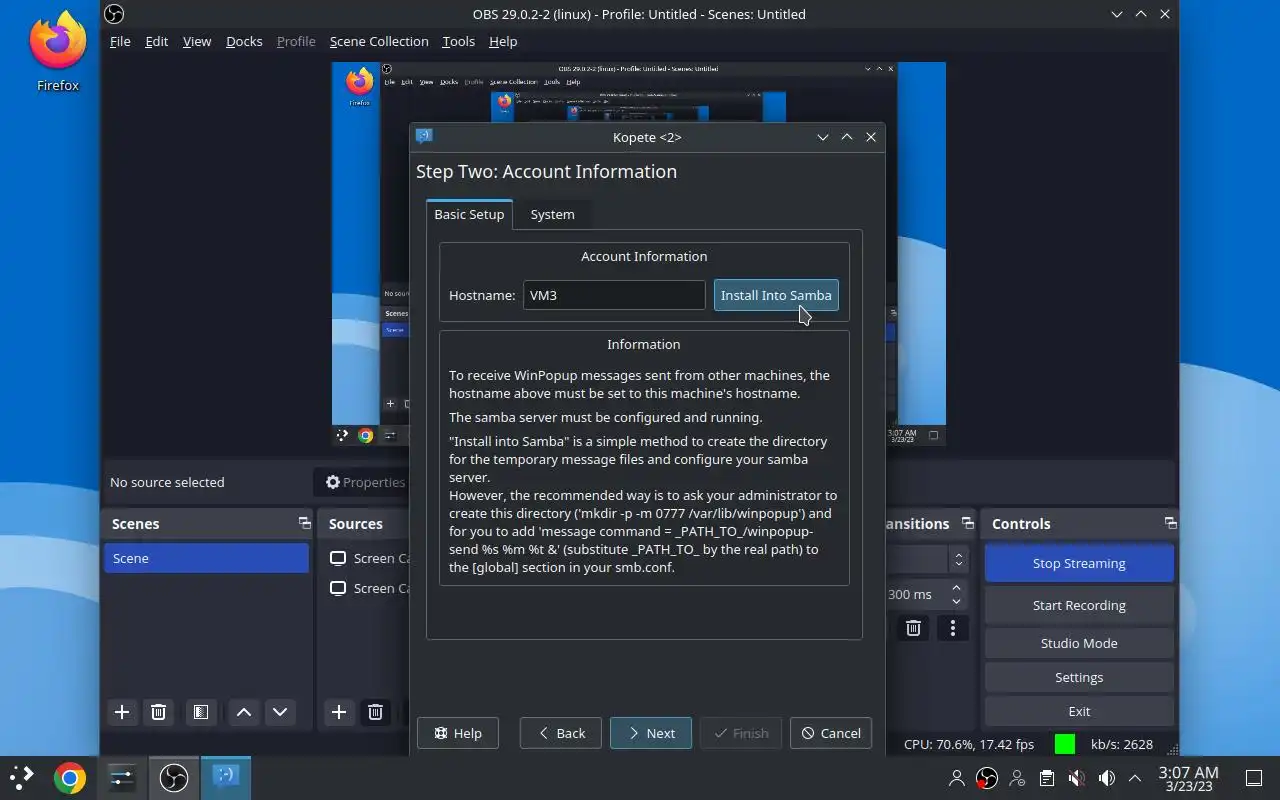Viewport: 1280px width, 800px height.
Task: Open the transition three-dot options menu
Action: (x=953, y=628)
